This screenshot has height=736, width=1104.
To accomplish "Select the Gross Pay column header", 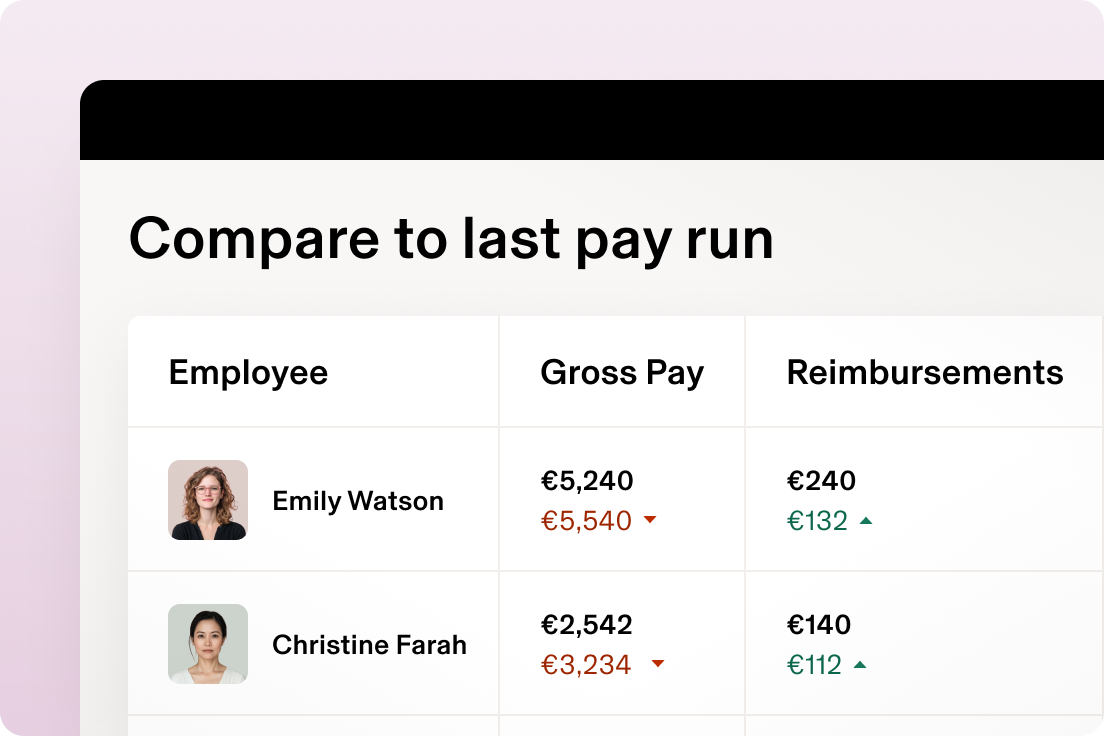I will tap(622, 372).
